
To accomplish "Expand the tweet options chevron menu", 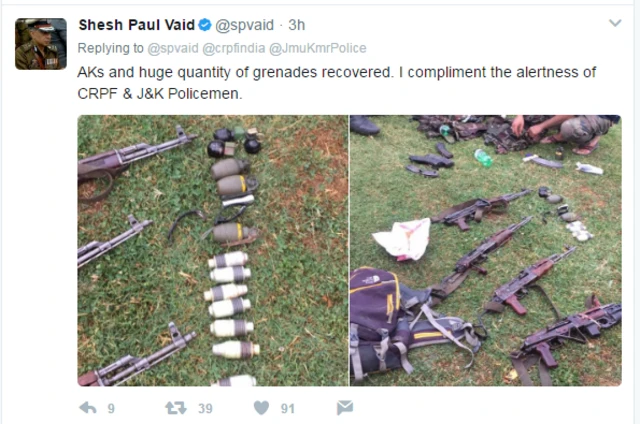I will click(x=615, y=23).
